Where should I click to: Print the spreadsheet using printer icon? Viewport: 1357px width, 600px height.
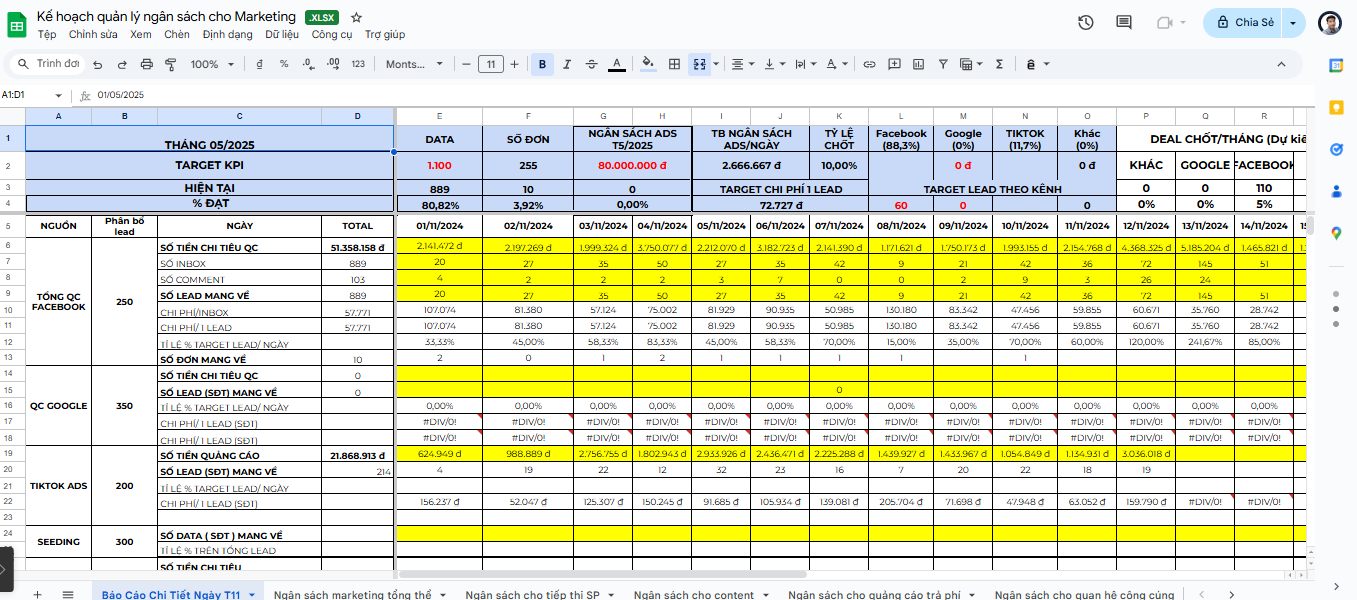click(x=147, y=64)
